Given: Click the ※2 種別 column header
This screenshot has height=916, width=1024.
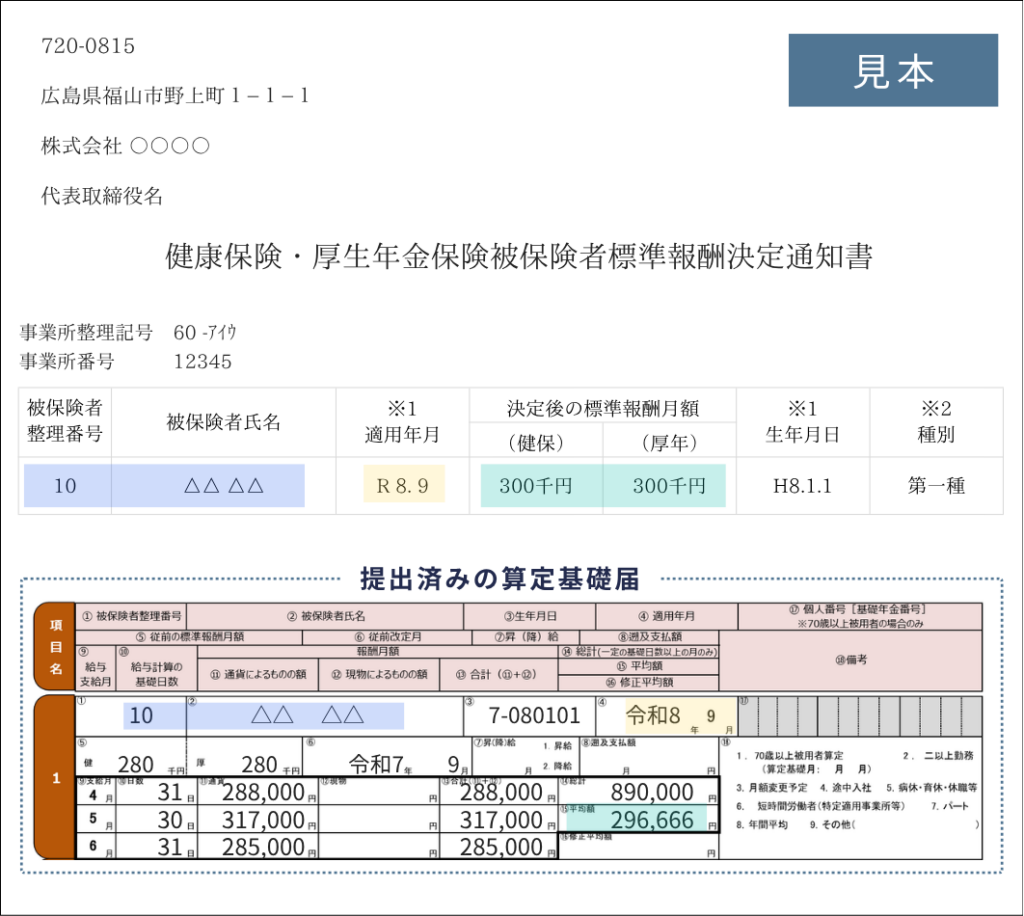Looking at the screenshot, I should tap(936, 422).
